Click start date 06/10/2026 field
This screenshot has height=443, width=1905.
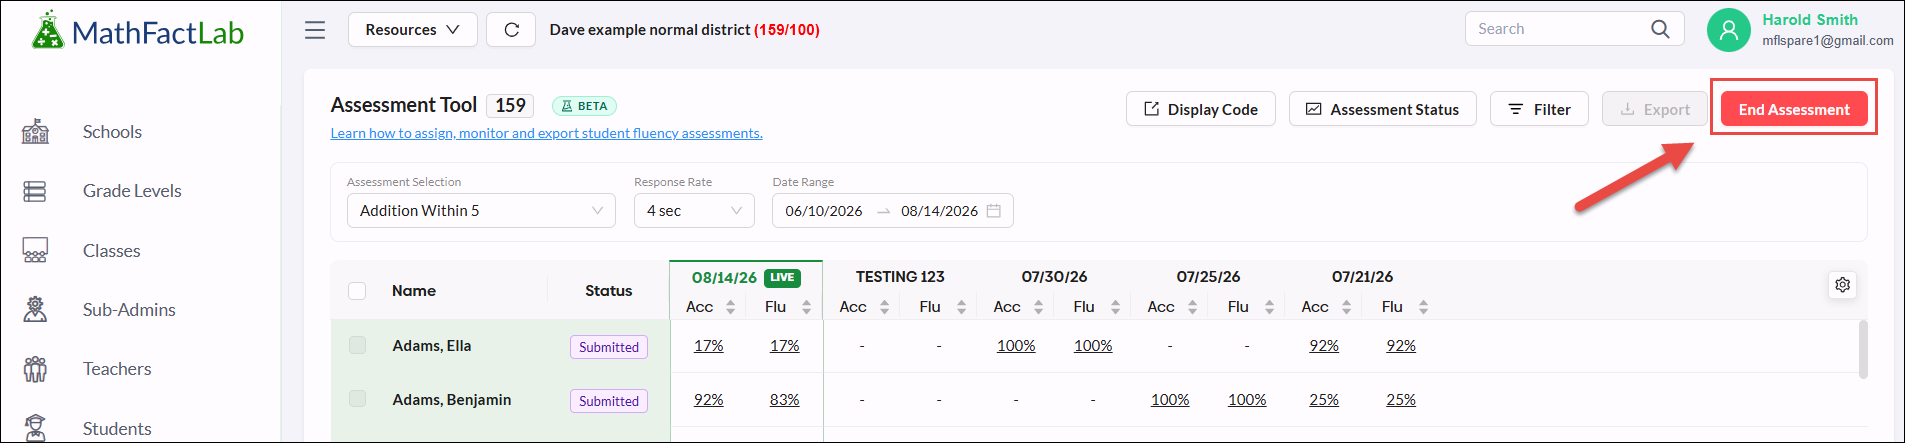pyautogui.click(x=824, y=211)
